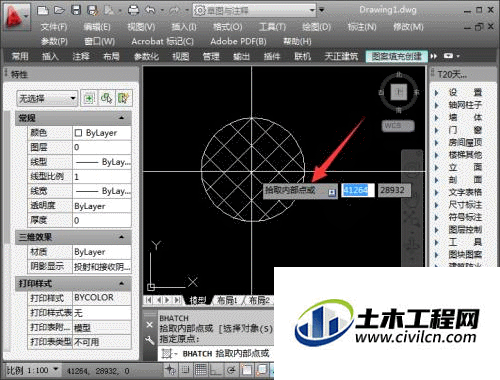Click the Select Objects icon in Properties panel
The height and width of the screenshot is (380, 500).
pos(106,98)
